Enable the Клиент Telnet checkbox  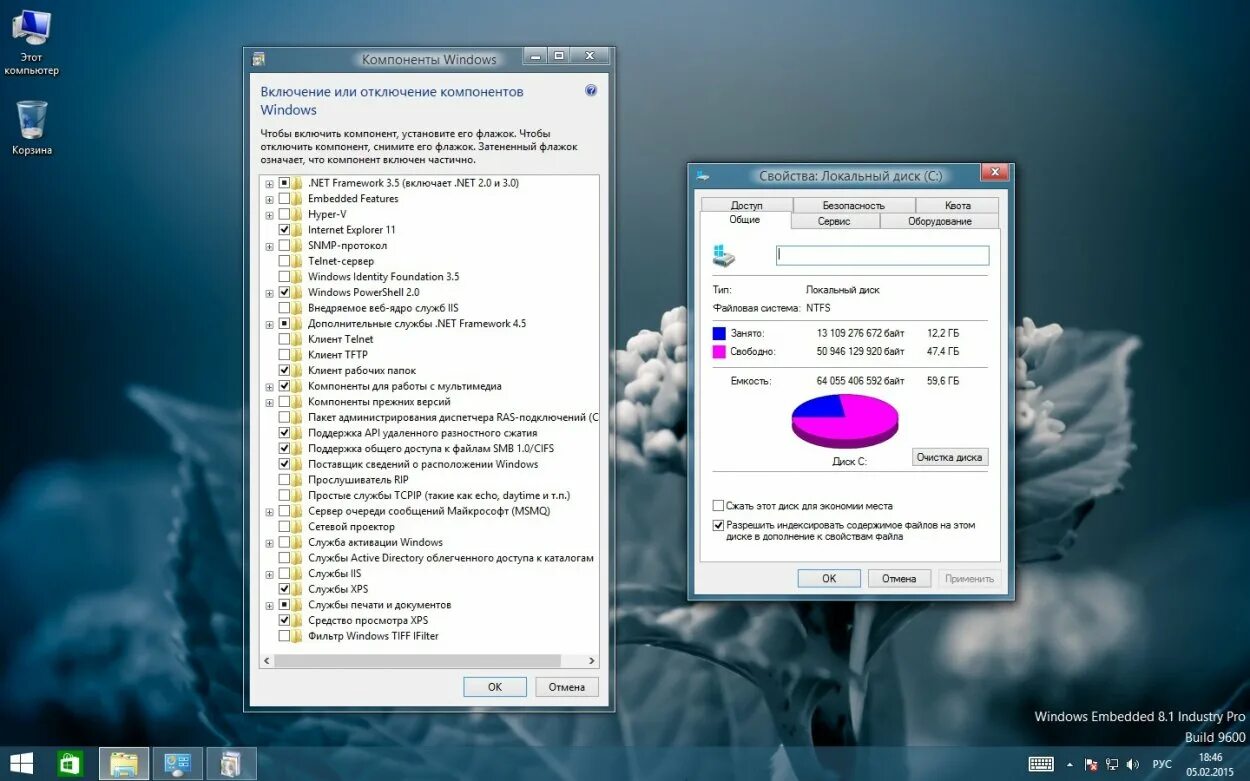(284, 339)
